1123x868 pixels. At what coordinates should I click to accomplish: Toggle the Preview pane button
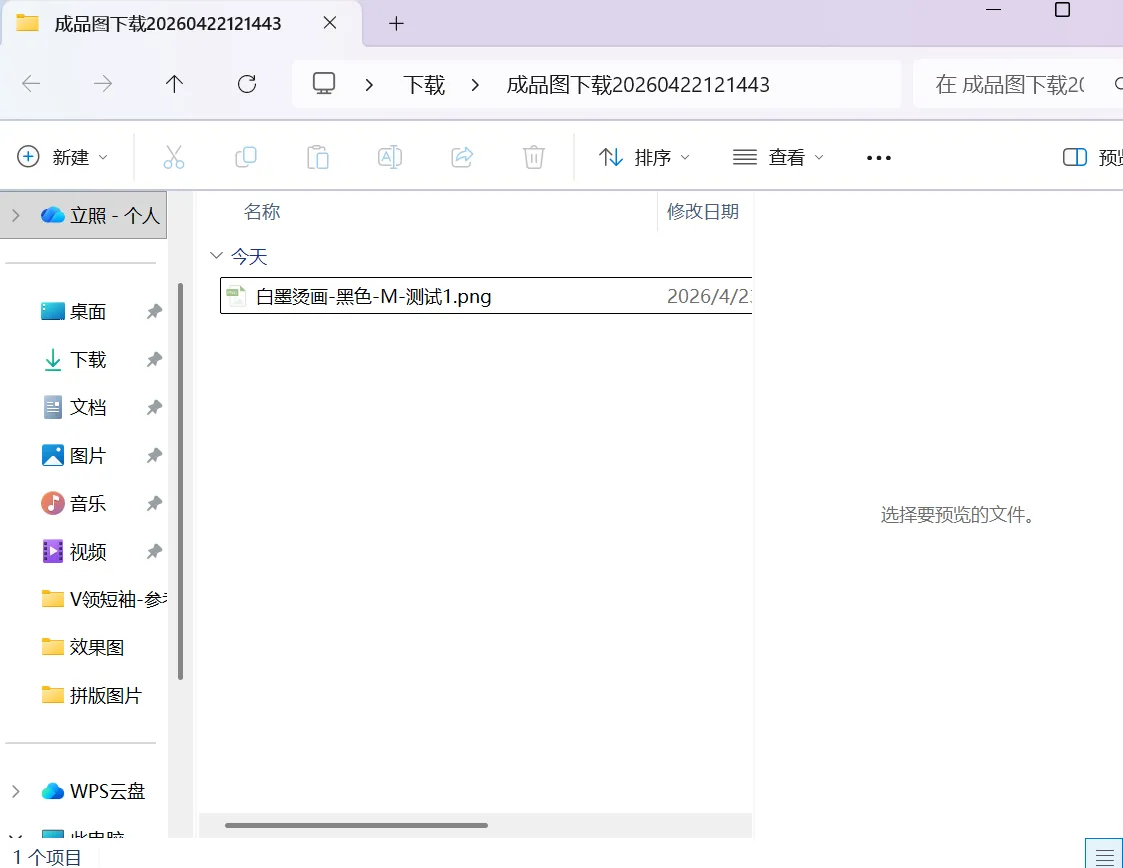pos(1091,157)
